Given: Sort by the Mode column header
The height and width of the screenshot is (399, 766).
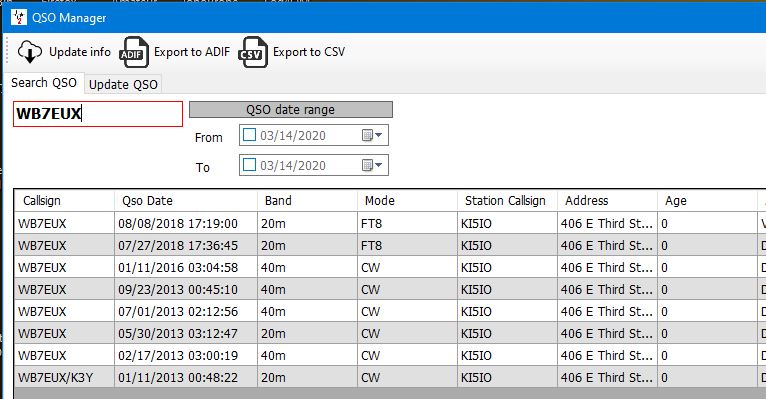Looking at the screenshot, I should pos(407,201).
